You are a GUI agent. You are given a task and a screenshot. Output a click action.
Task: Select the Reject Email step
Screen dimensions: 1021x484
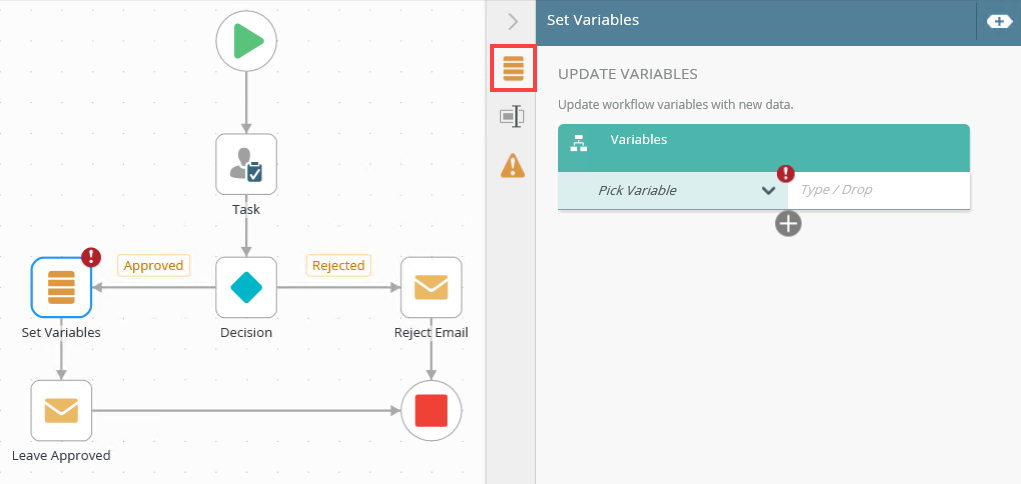click(431, 287)
